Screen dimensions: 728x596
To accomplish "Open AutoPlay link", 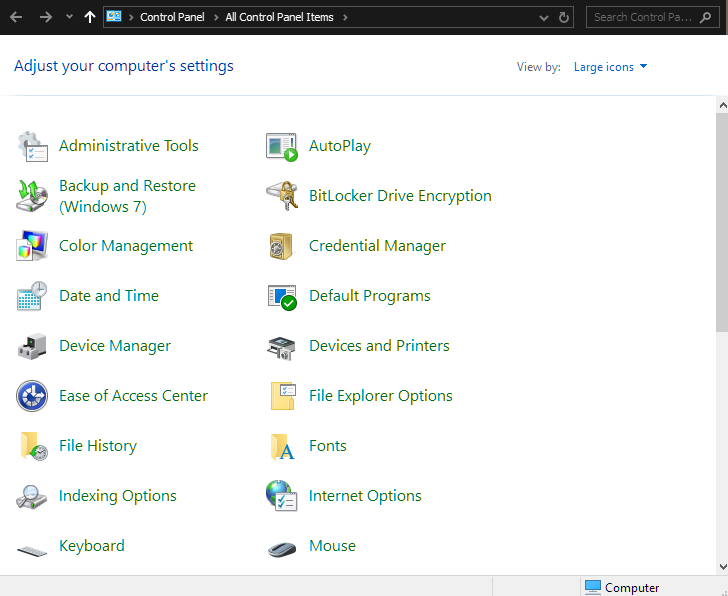I will (340, 146).
